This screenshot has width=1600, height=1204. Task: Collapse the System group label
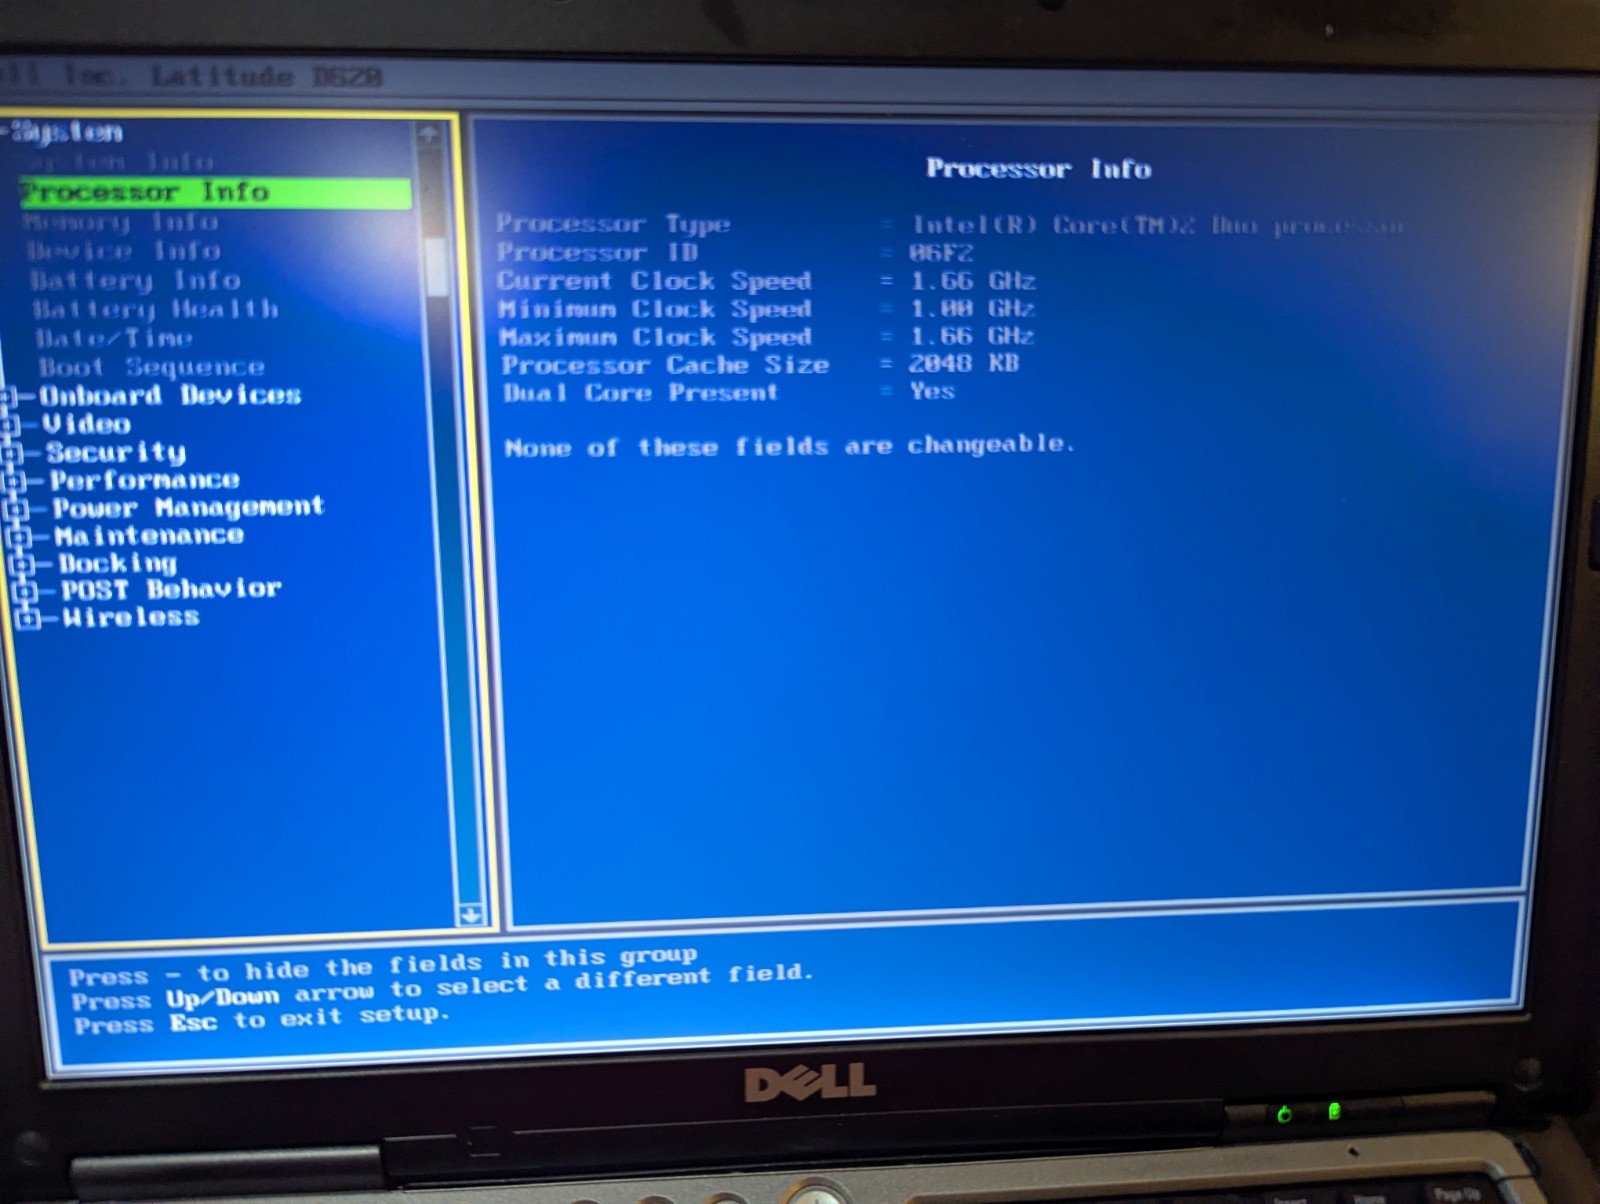click(66, 132)
